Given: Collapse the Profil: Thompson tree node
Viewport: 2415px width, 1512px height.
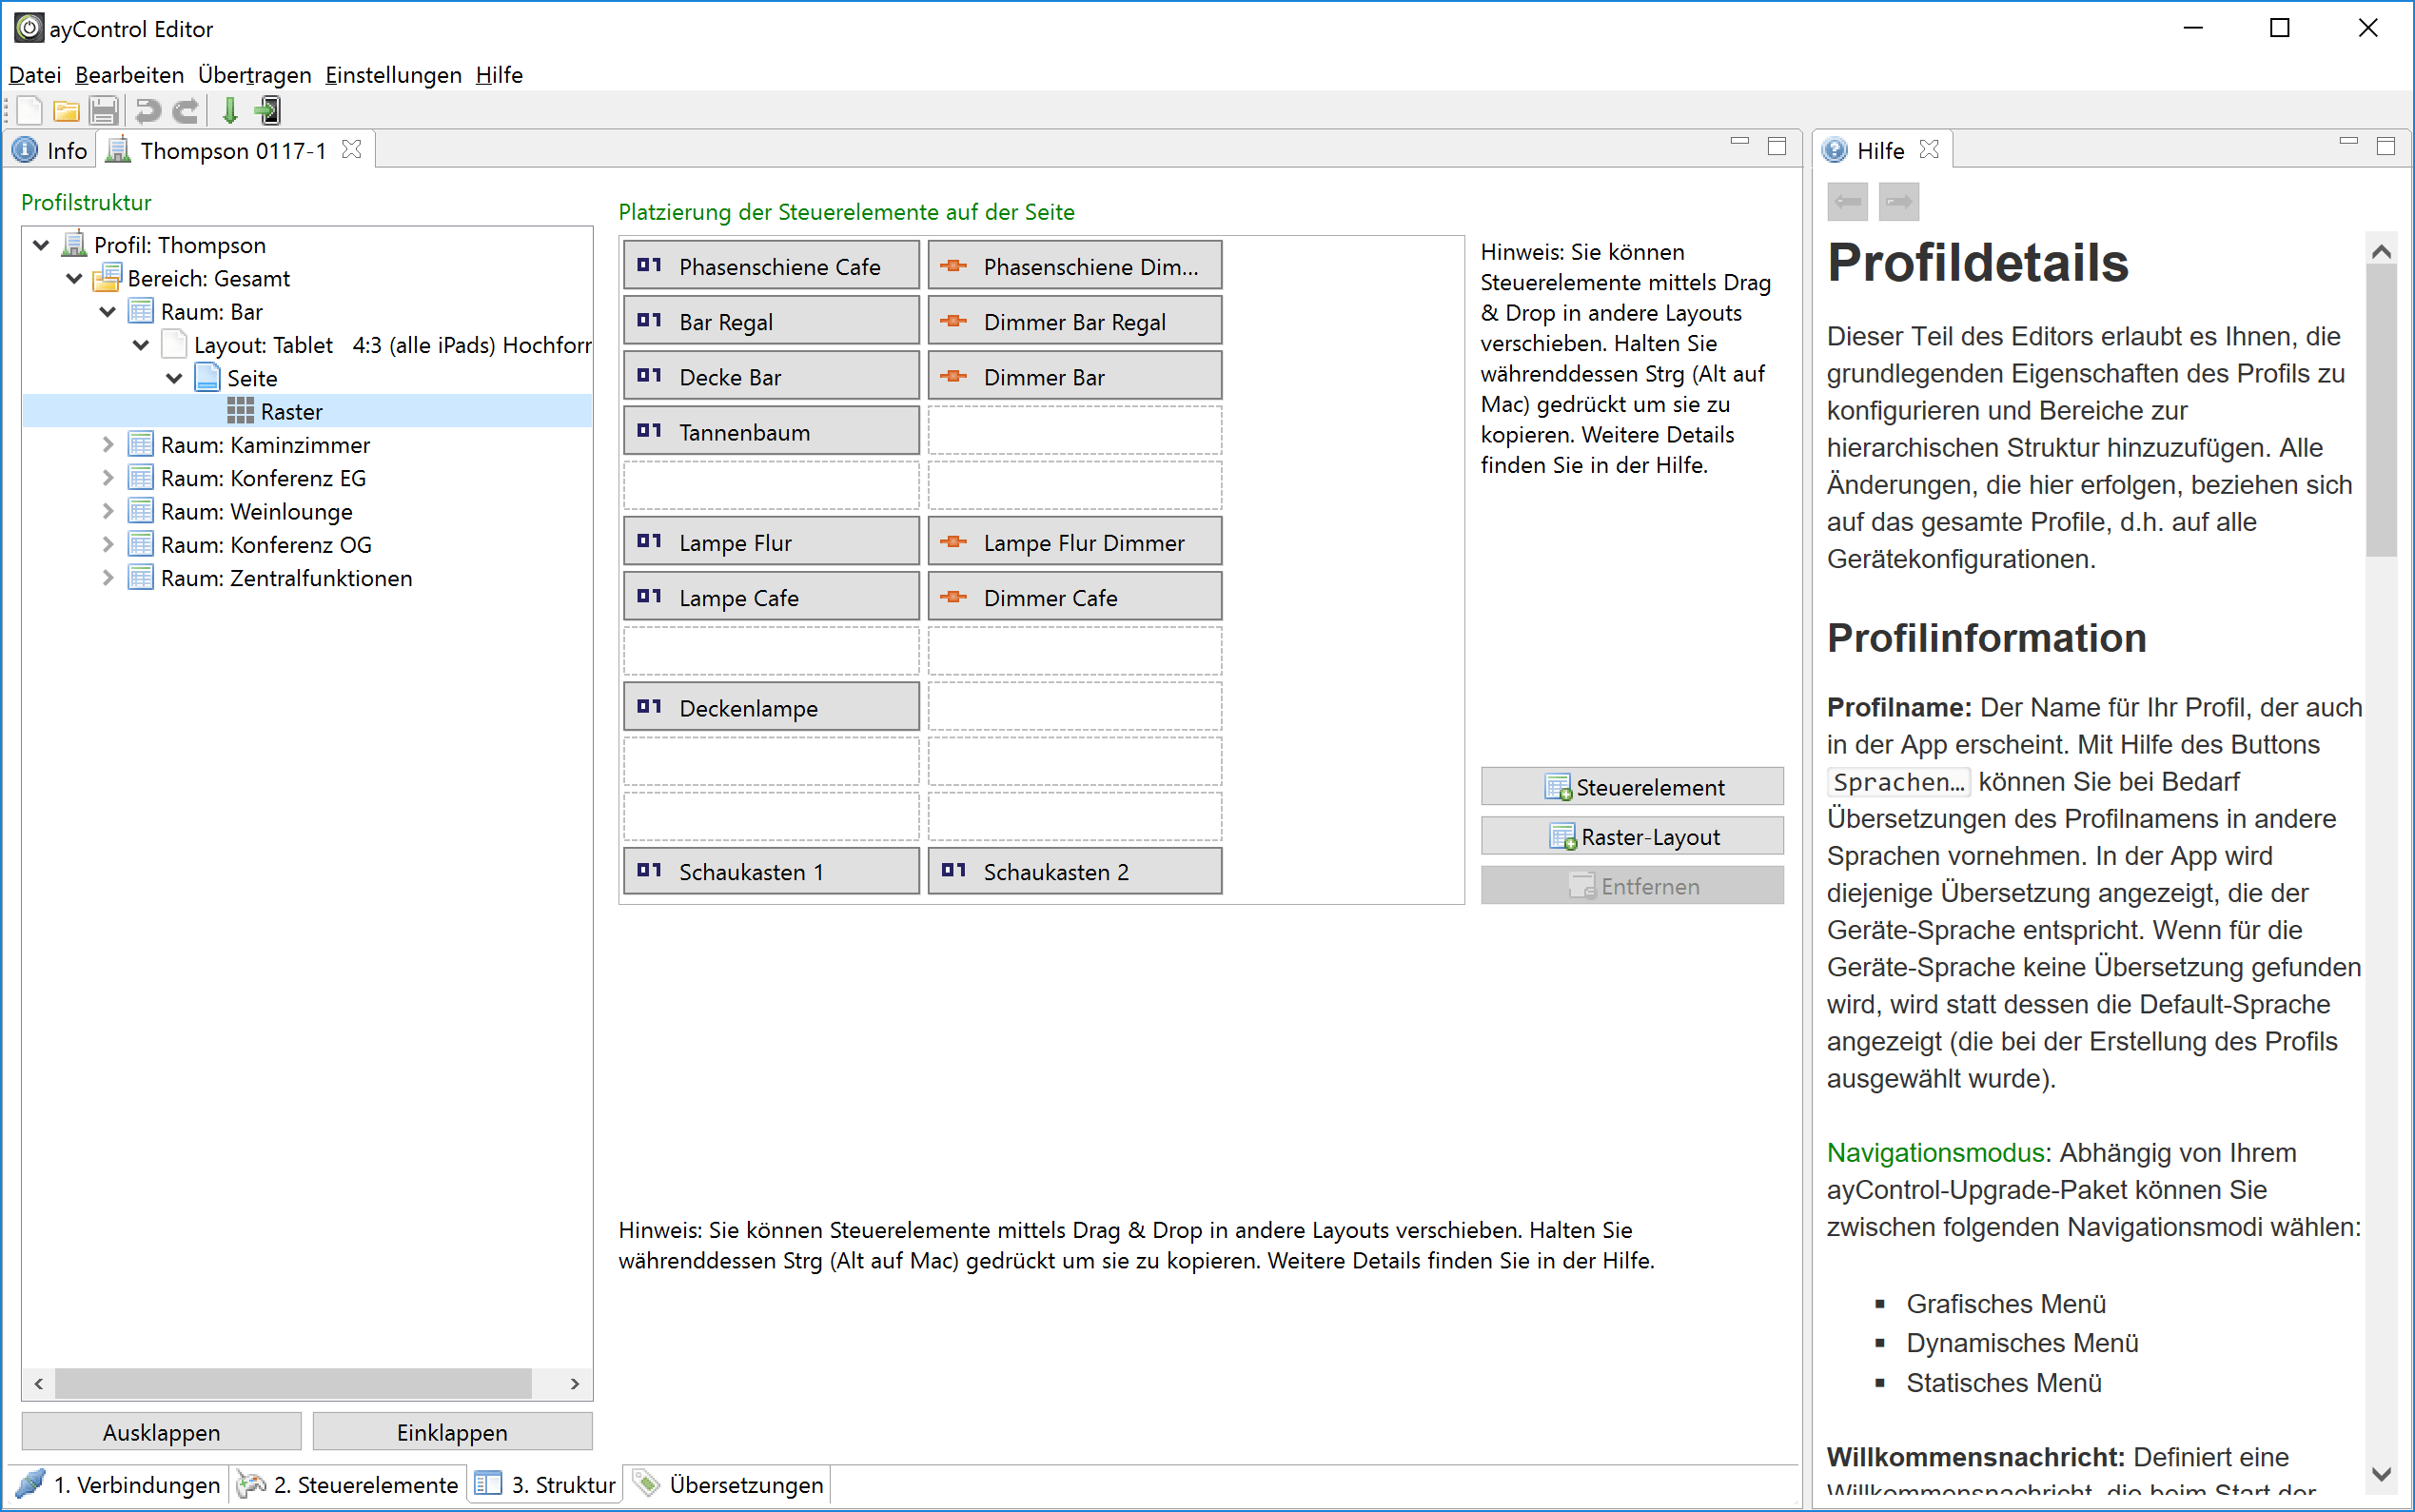Looking at the screenshot, I should coord(41,245).
